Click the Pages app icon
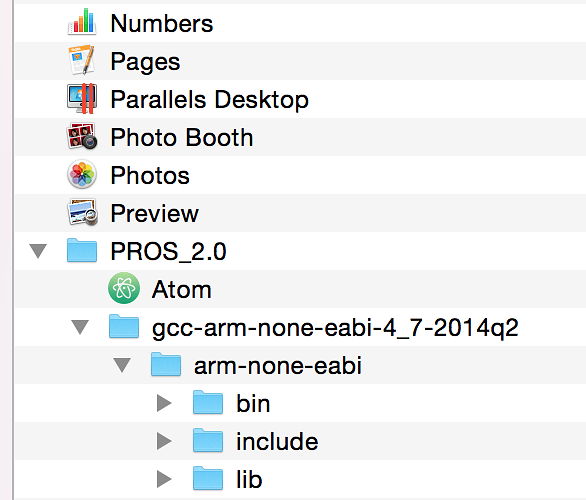Image resolution: width=586 pixels, height=500 pixels. (82, 60)
